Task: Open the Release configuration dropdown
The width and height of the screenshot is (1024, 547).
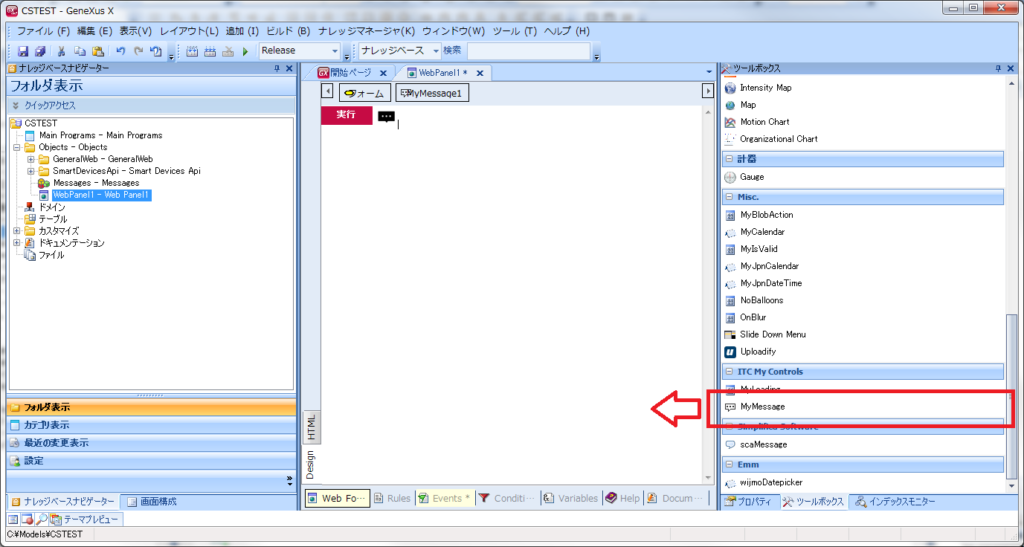Action: [335, 51]
